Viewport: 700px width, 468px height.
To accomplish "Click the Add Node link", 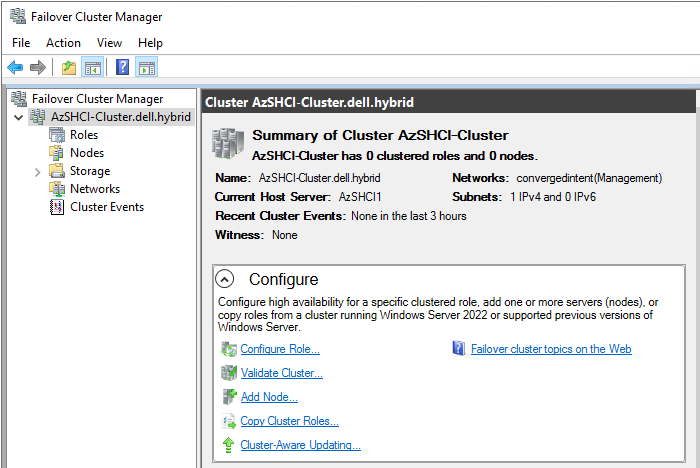I will click(268, 397).
